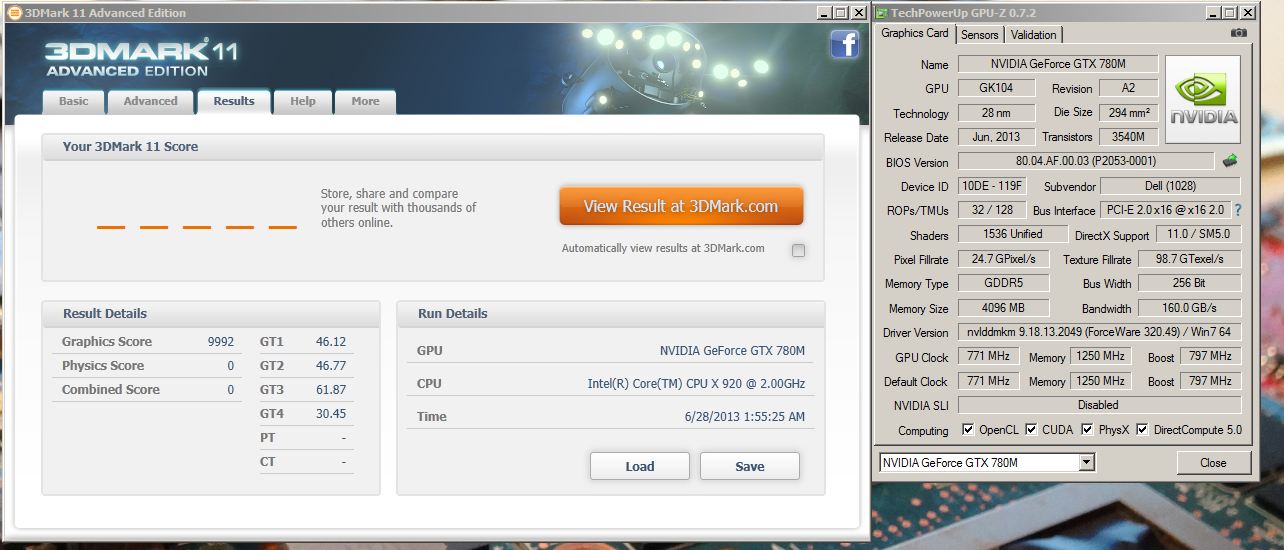Click the Transistors field 3540M
The height and width of the screenshot is (550, 1284).
coord(1128,137)
